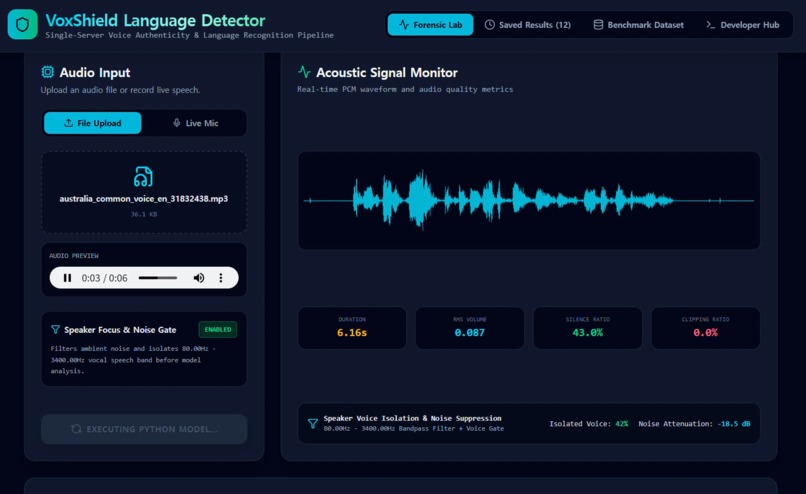Click the 0:03 / 0:06 playback time

coord(104,278)
